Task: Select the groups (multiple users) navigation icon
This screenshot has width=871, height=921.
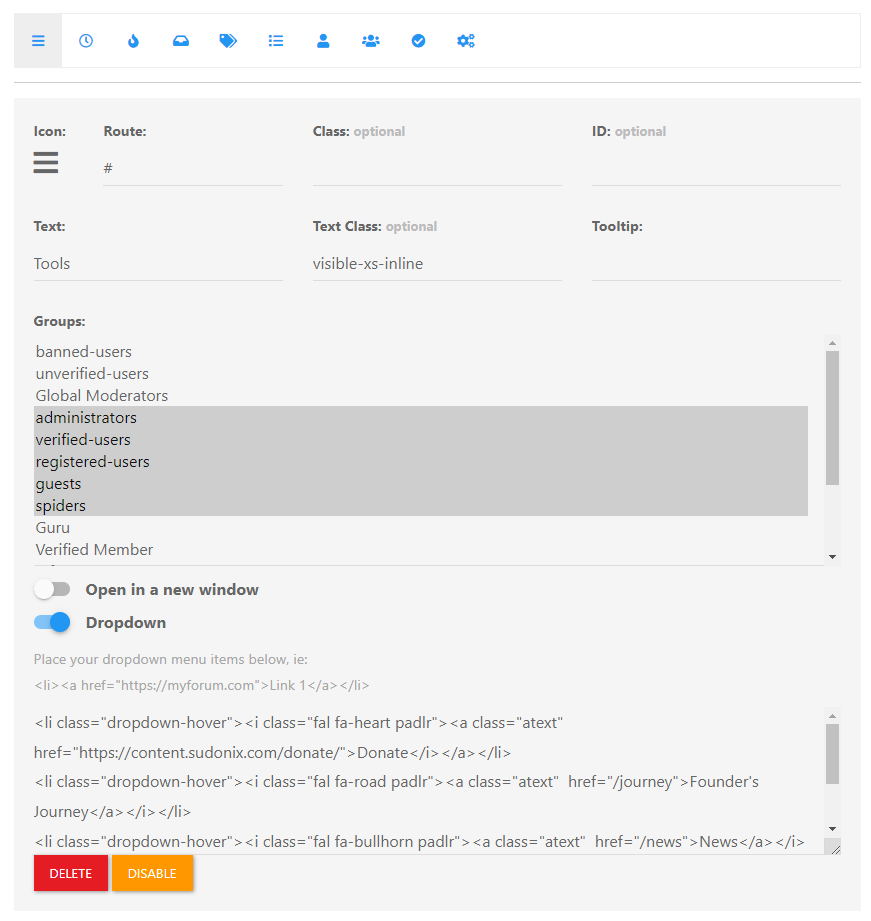Action: pos(371,41)
